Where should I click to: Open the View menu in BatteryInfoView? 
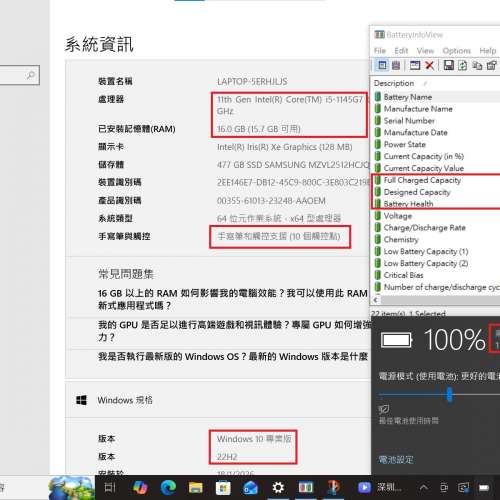click(x=425, y=51)
